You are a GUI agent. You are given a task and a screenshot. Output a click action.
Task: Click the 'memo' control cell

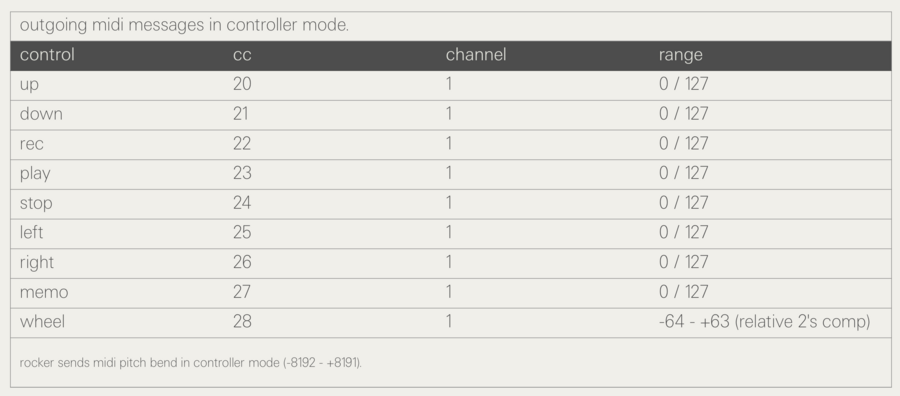44,292
